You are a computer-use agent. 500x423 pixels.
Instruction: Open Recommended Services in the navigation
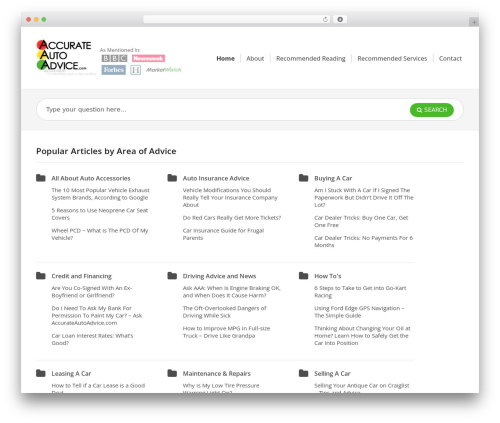coord(392,58)
